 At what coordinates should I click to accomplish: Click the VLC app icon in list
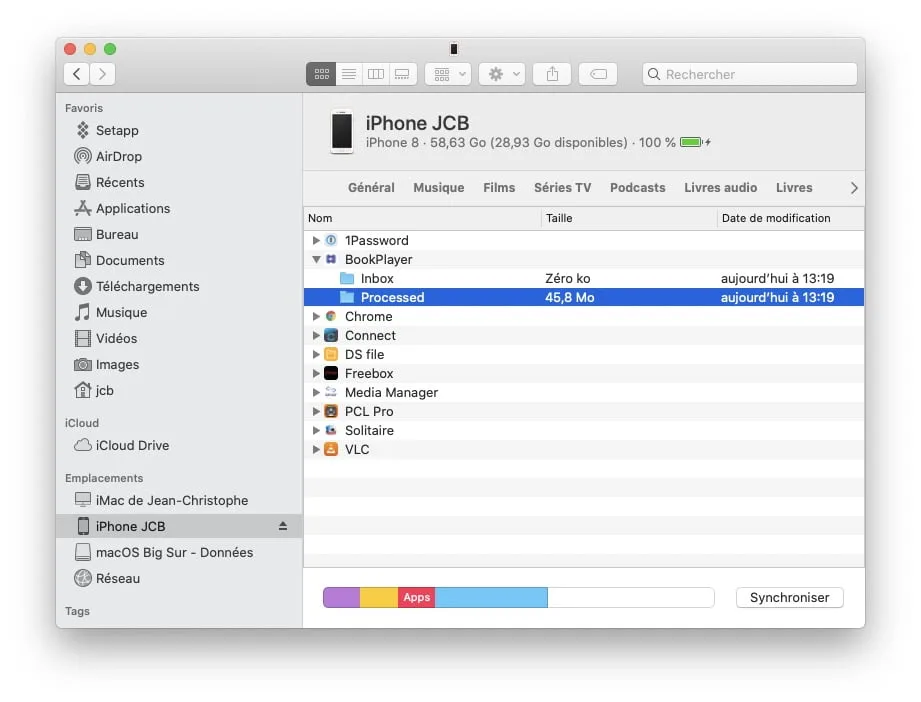[x=331, y=449]
